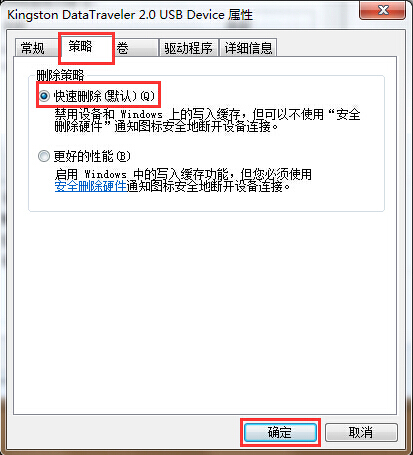
Task: Select the 快速删除 radio circle
Action: pyautogui.click(x=44, y=96)
